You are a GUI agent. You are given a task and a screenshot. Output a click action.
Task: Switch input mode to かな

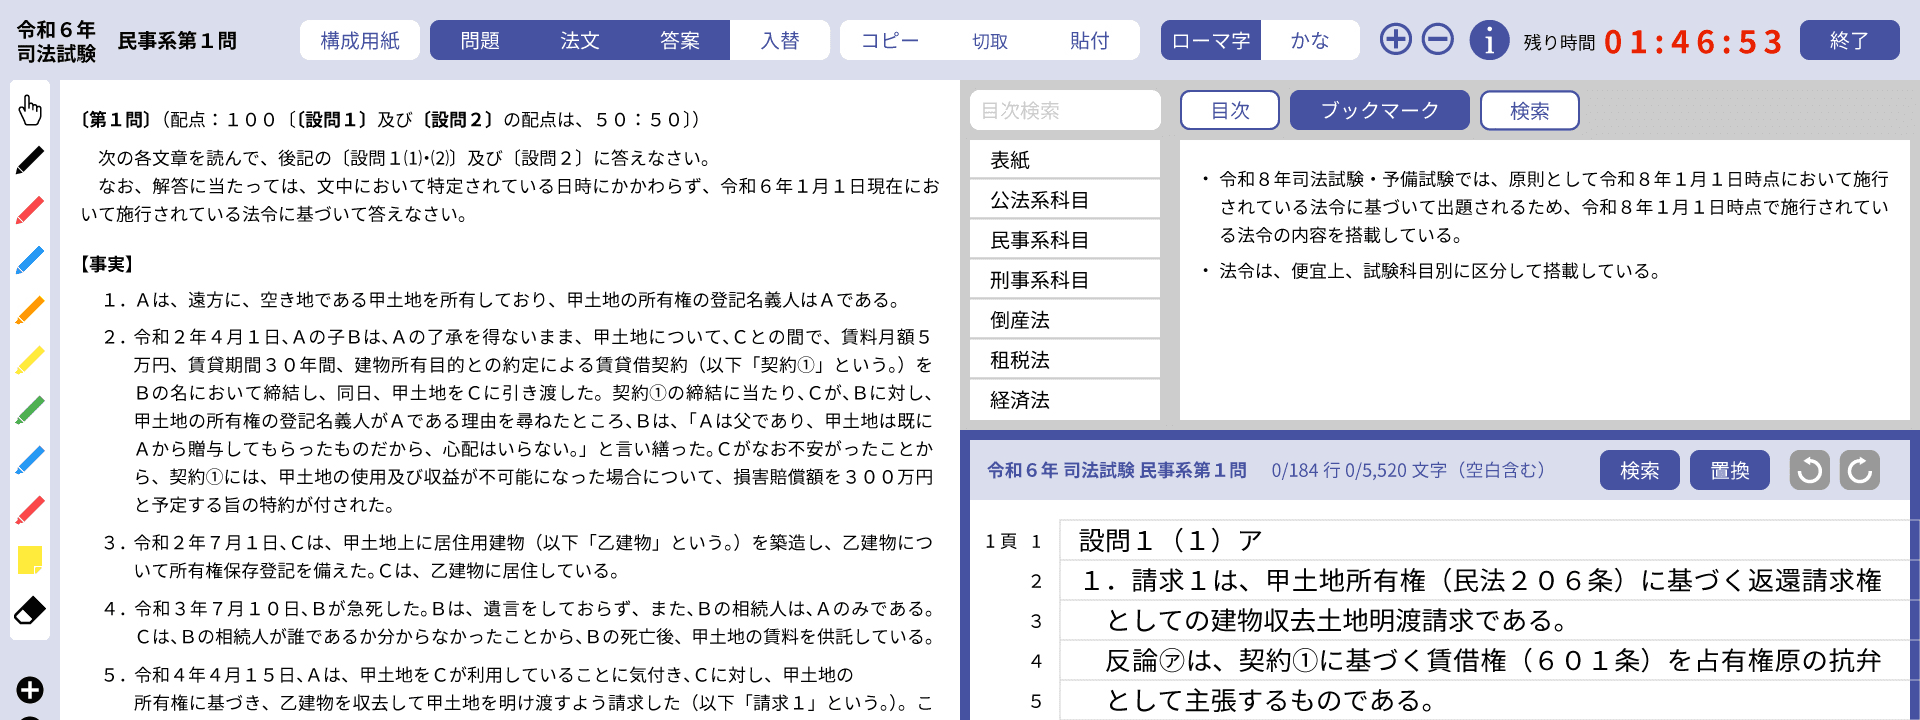click(1310, 40)
